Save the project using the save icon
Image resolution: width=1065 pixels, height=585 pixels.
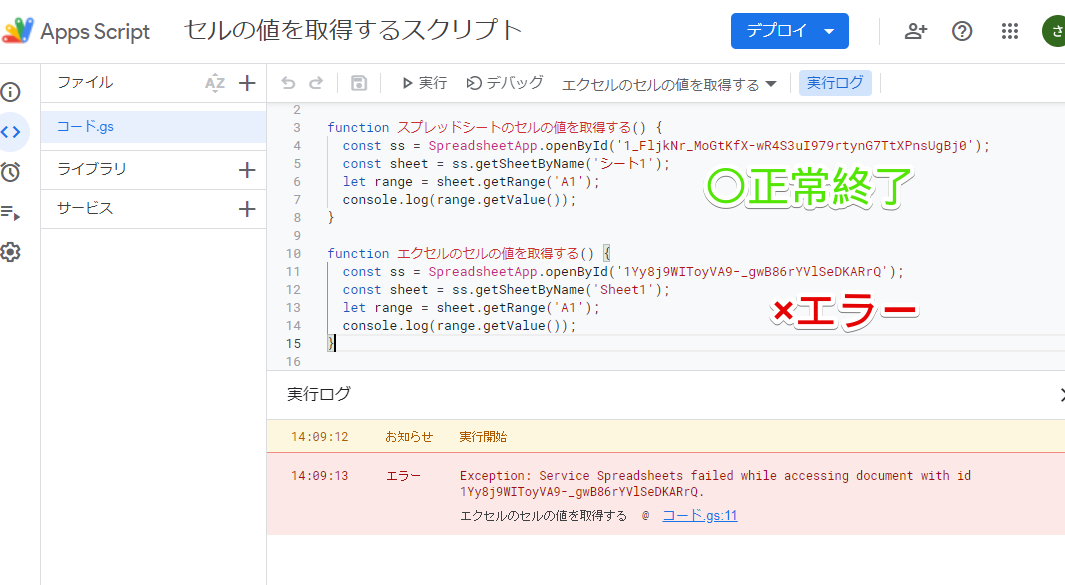359,82
